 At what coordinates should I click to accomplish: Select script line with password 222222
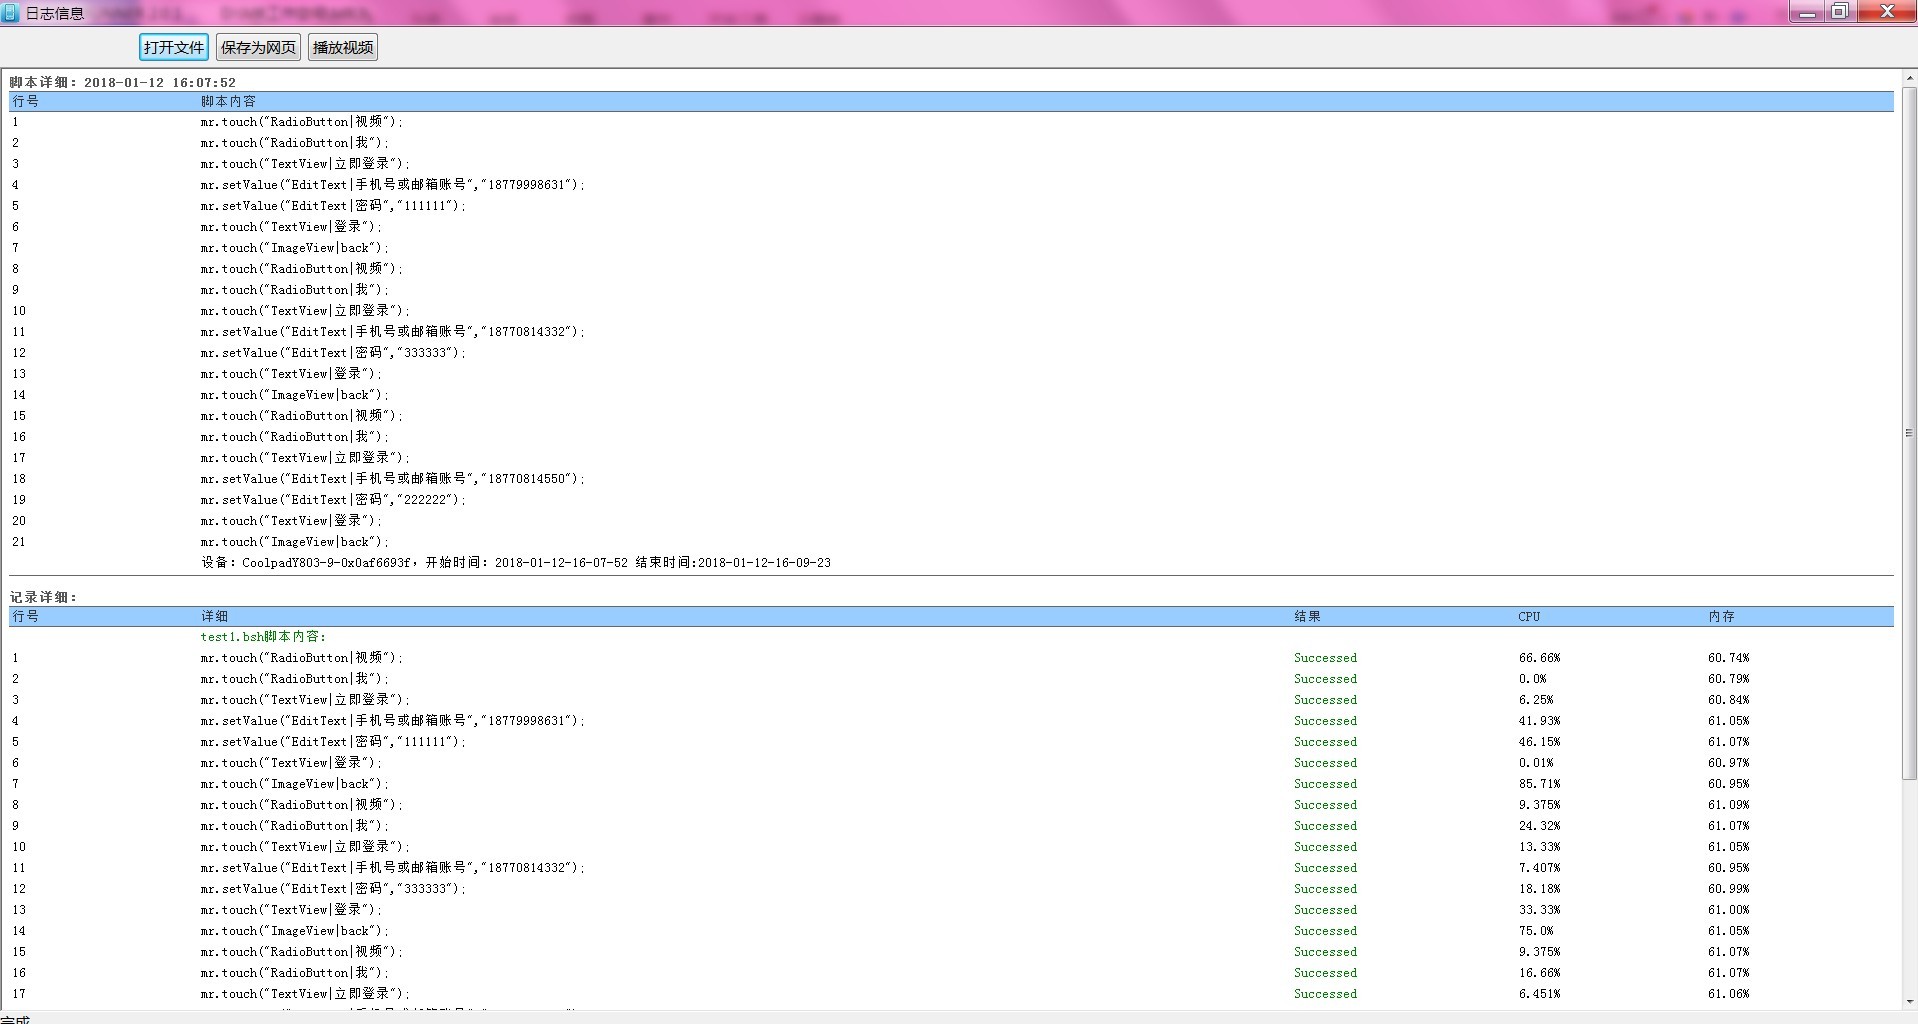333,500
